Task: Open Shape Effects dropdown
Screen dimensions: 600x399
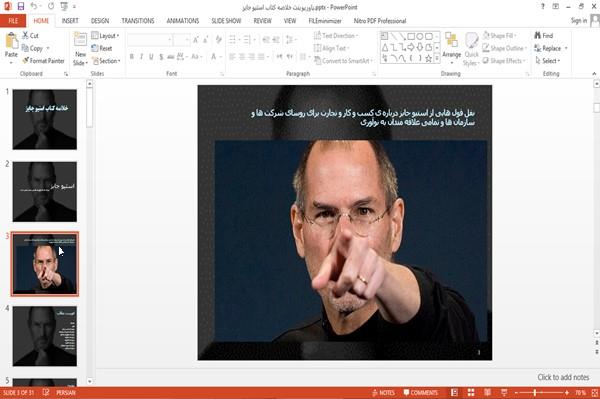Action: pos(504,61)
